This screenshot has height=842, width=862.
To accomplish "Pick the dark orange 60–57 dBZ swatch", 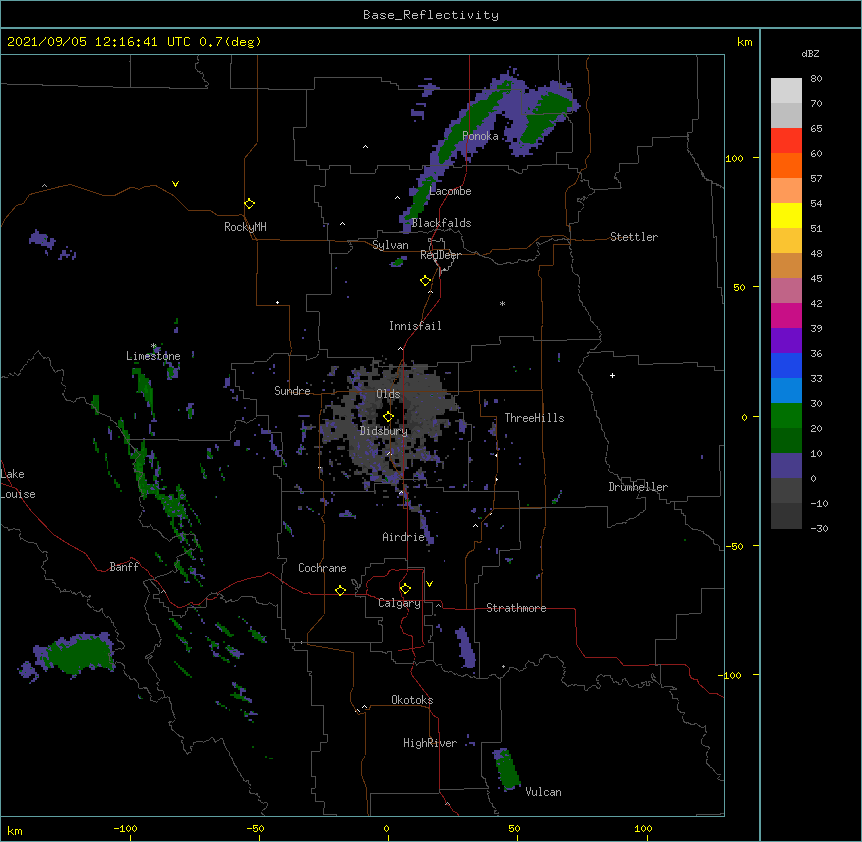I will (786, 165).
